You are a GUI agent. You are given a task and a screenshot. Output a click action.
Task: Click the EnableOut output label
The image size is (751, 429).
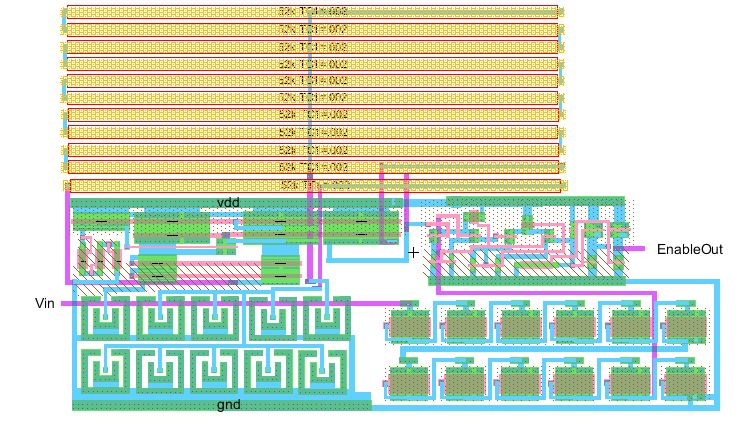tap(689, 249)
